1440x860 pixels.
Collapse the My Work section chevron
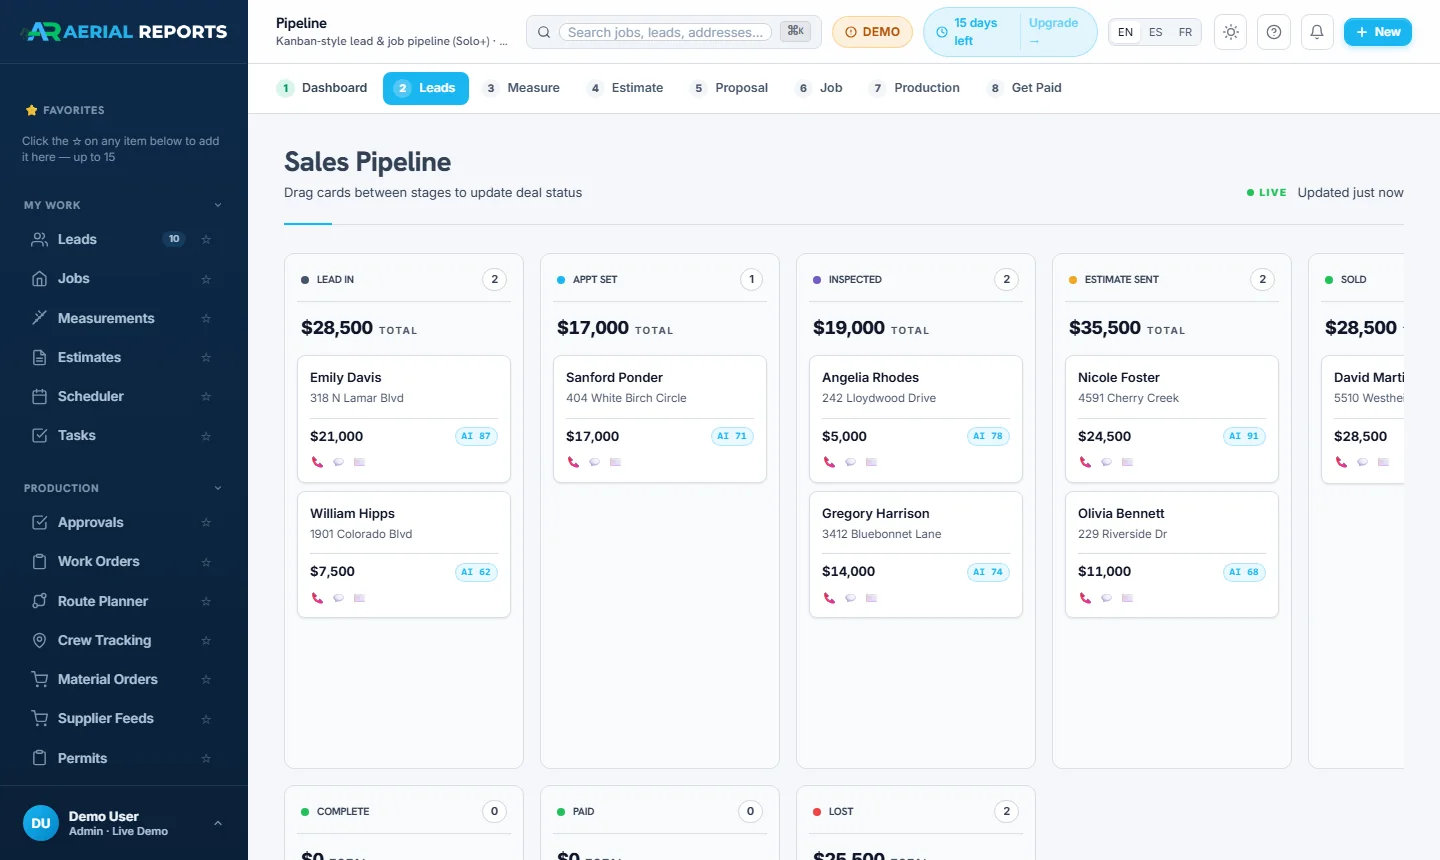coord(218,205)
